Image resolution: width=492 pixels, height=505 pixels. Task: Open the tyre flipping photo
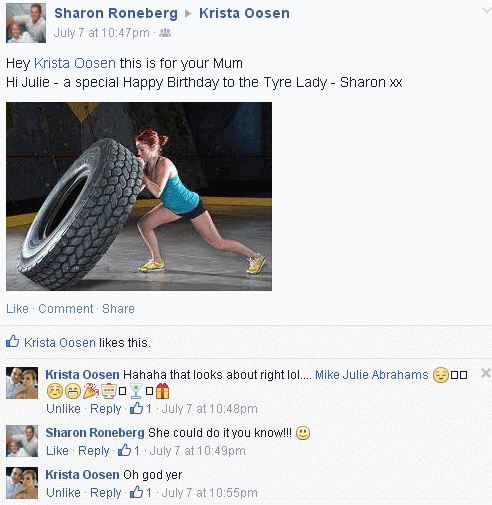point(139,196)
